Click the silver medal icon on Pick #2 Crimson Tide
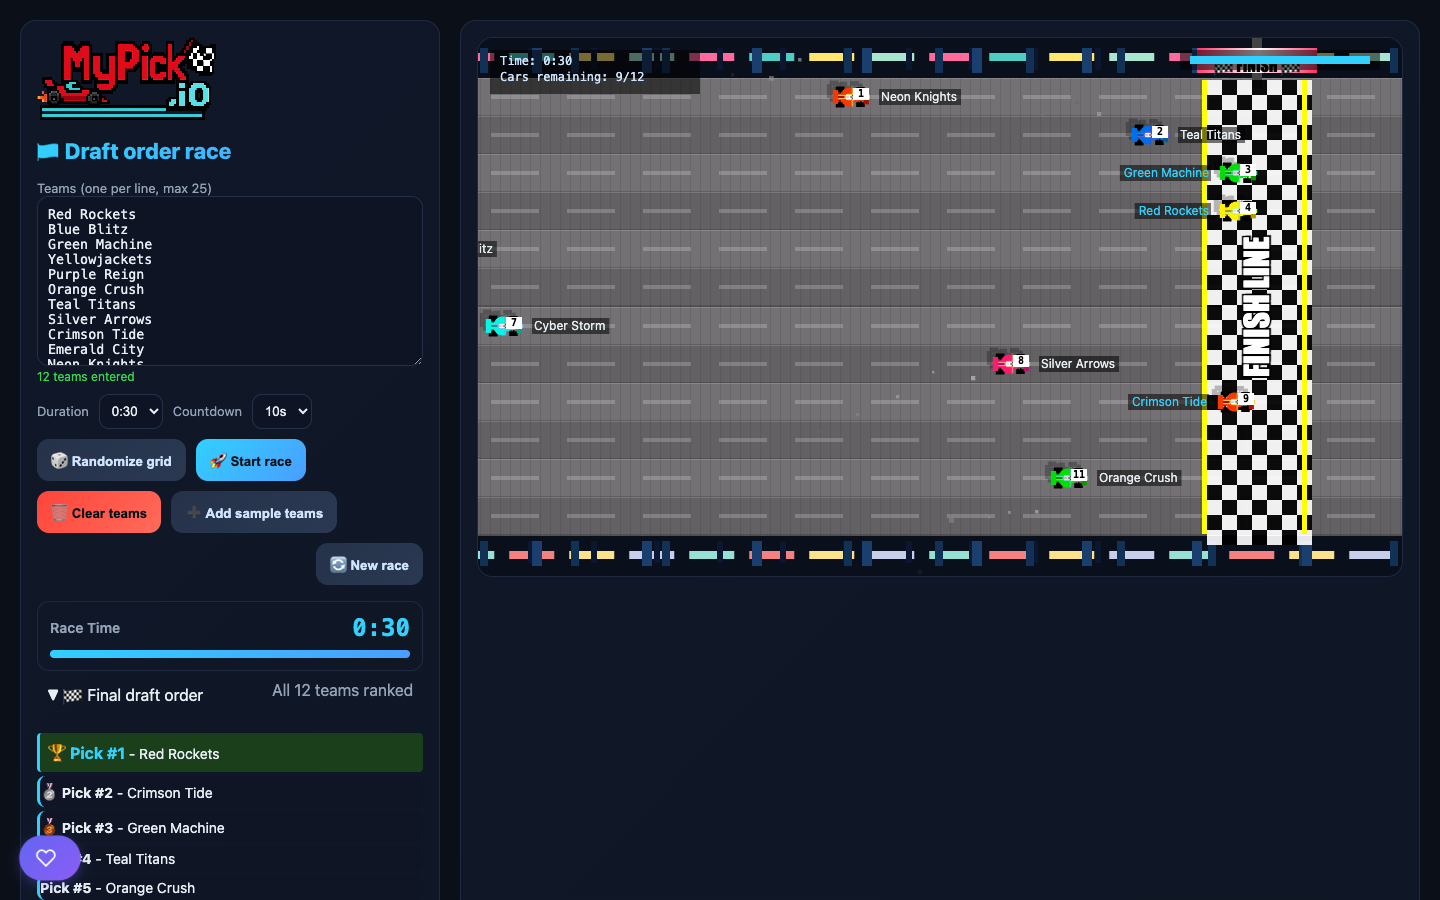1440x900 pixels. (50, 792)
